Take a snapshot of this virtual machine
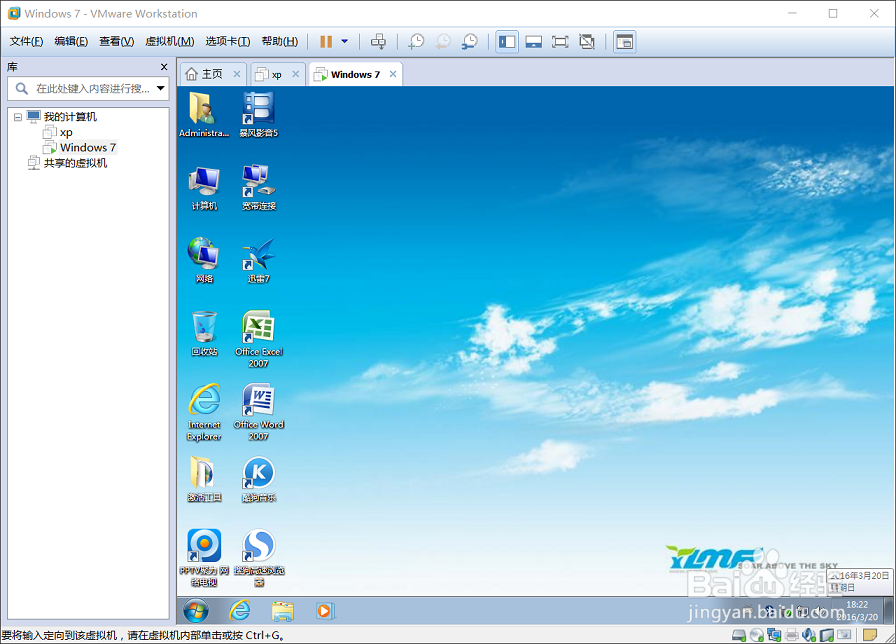 point(416,42)
